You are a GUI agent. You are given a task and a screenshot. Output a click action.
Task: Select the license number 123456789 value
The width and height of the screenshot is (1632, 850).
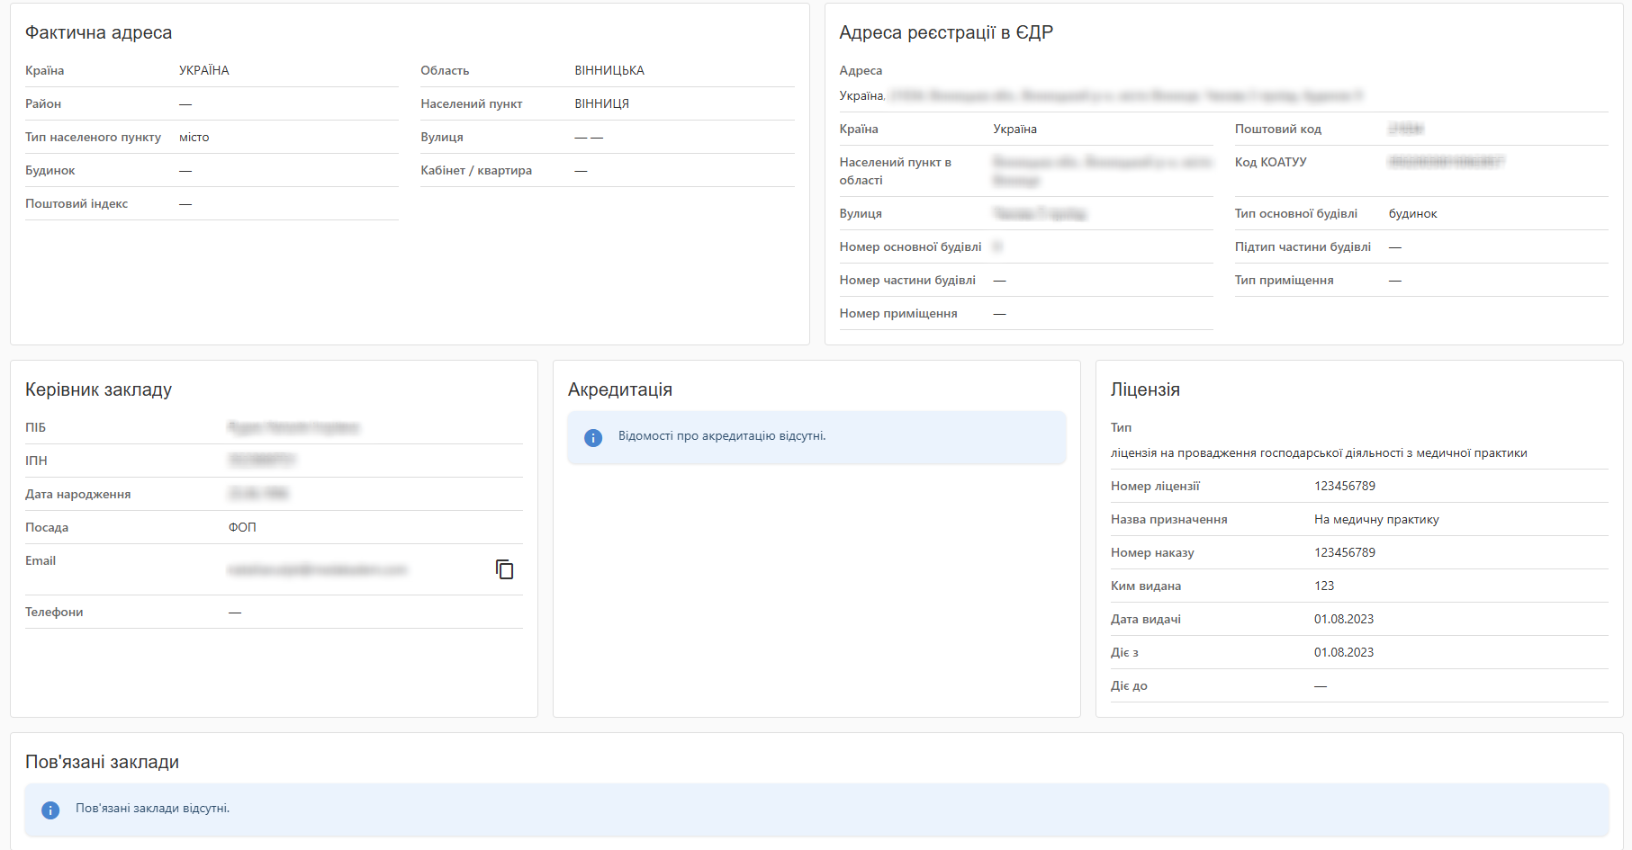point(1344,486)
